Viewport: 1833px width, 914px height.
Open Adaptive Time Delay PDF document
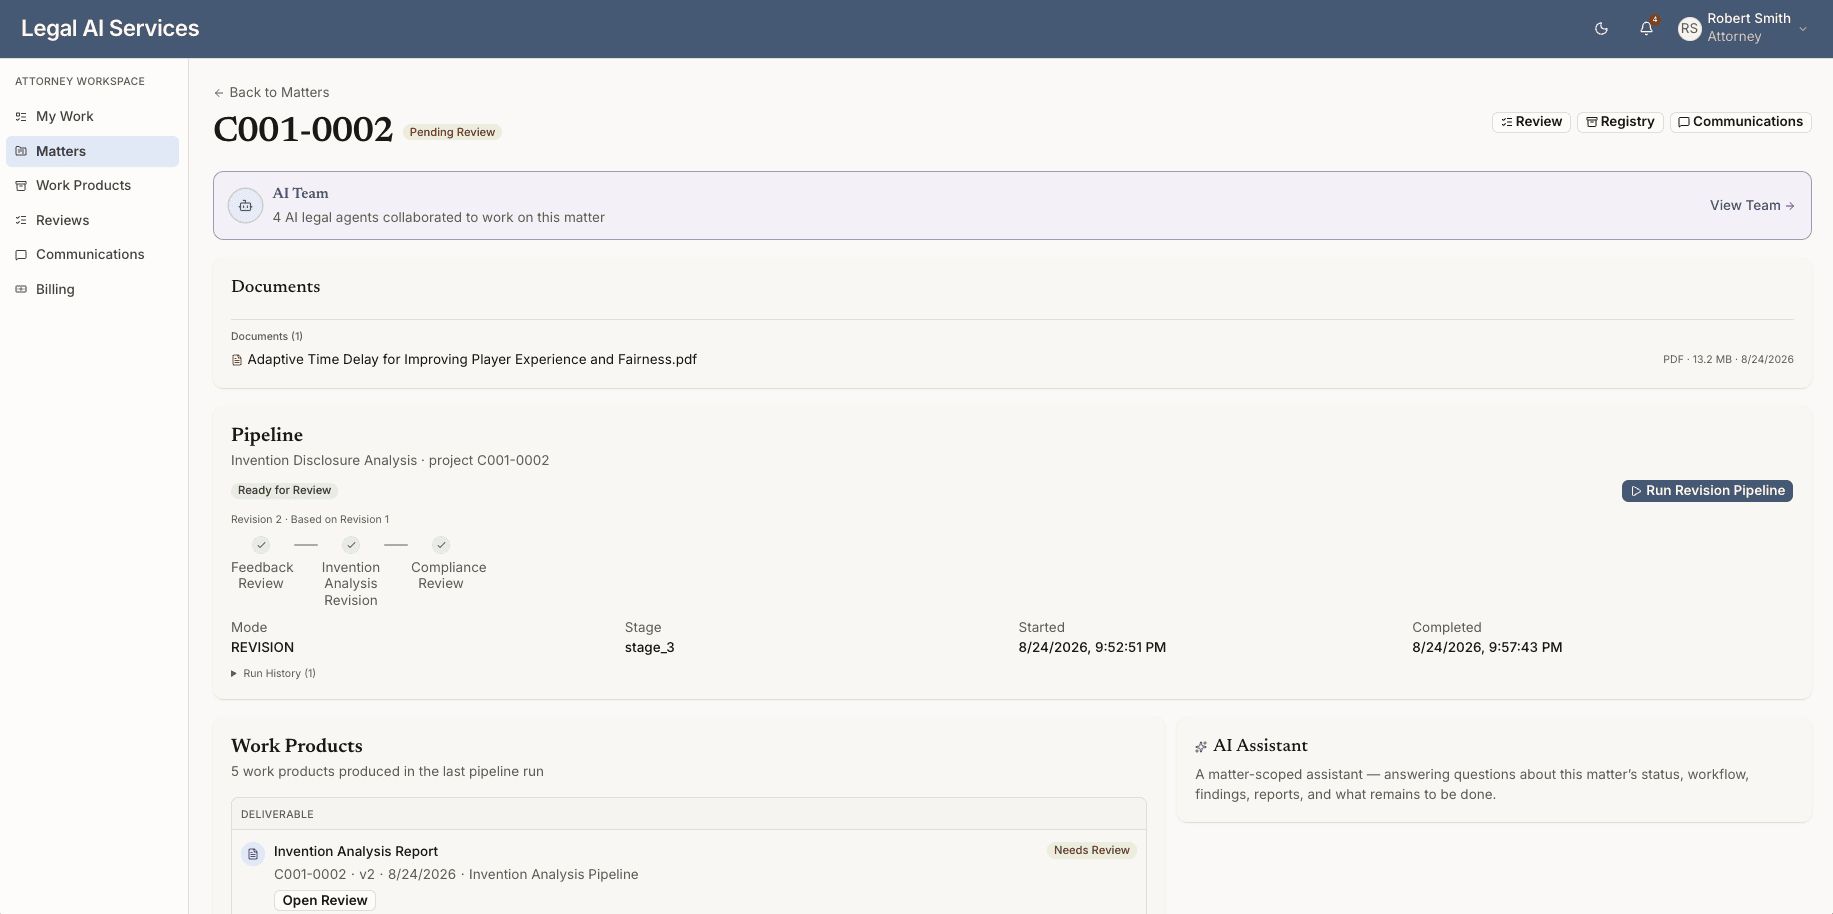pos(472,360)
